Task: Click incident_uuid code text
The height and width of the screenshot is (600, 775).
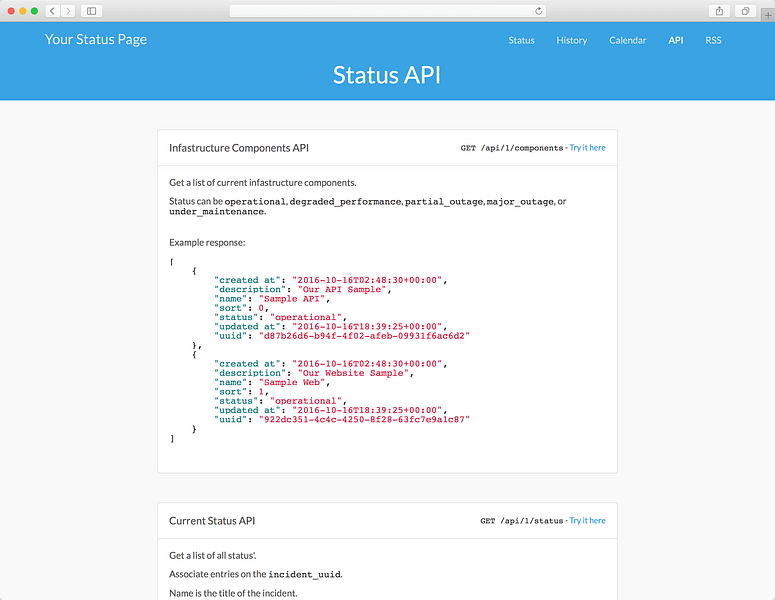Action: (x=304, y=574)
